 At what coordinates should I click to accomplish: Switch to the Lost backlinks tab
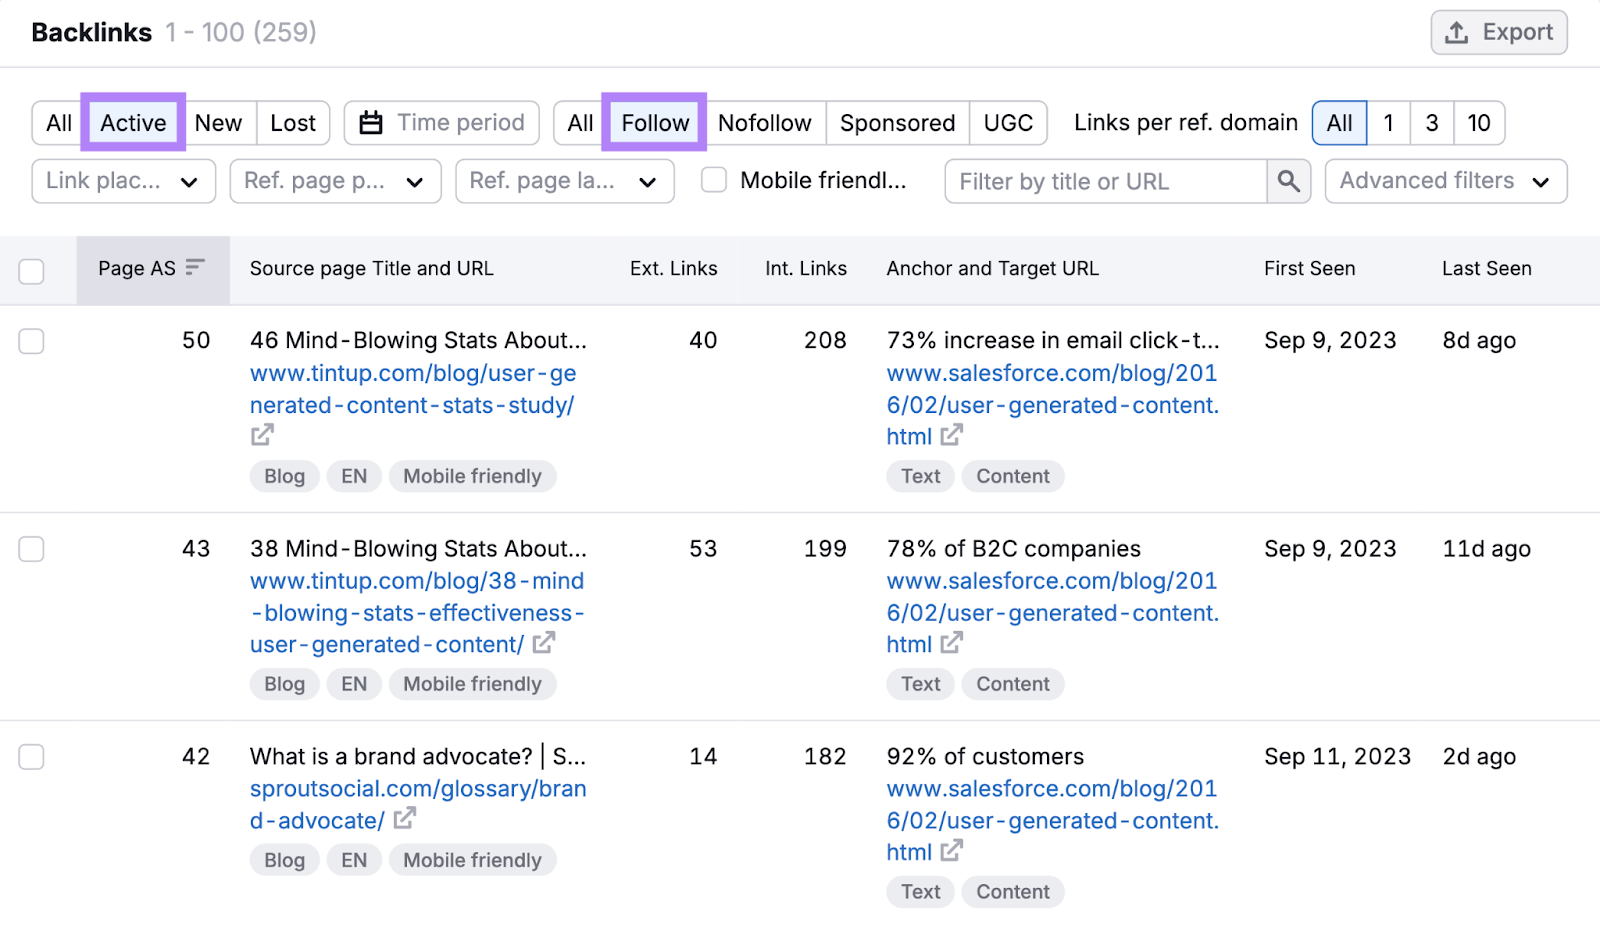[x=292, y=122]
